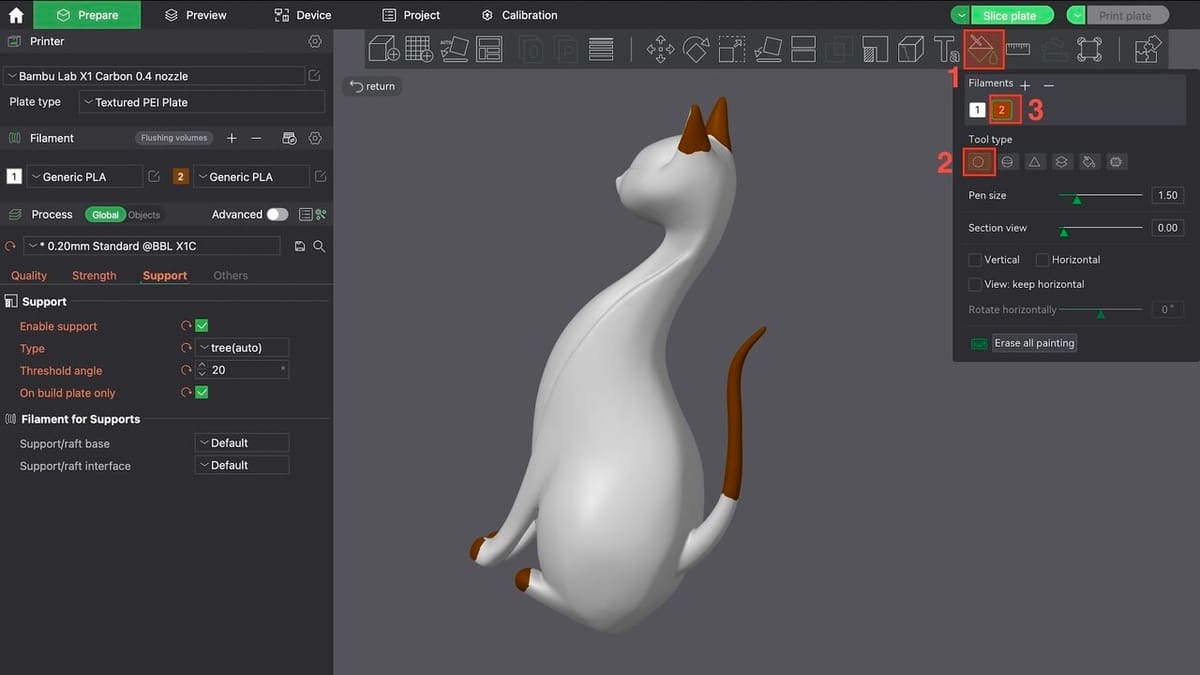Choose the Gap fill tool type
The width and height of the screenshot is (1200, 675).
click(1116, 161)
